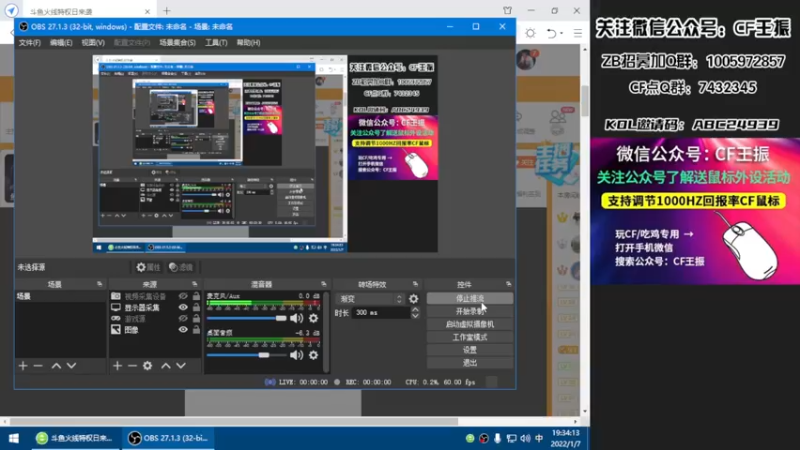Click the OBS preview canvas
Screen dimensions: 800x450
click(265, 154)
